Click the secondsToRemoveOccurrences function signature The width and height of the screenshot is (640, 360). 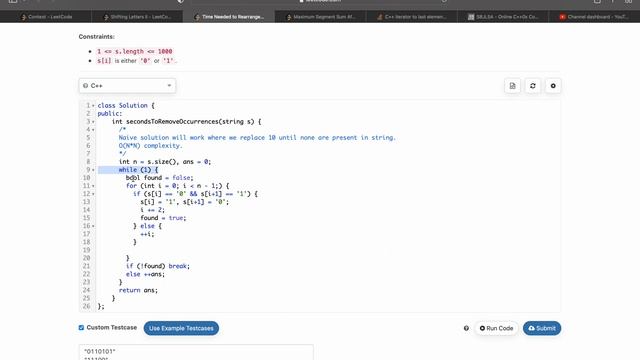coord(187,122)
